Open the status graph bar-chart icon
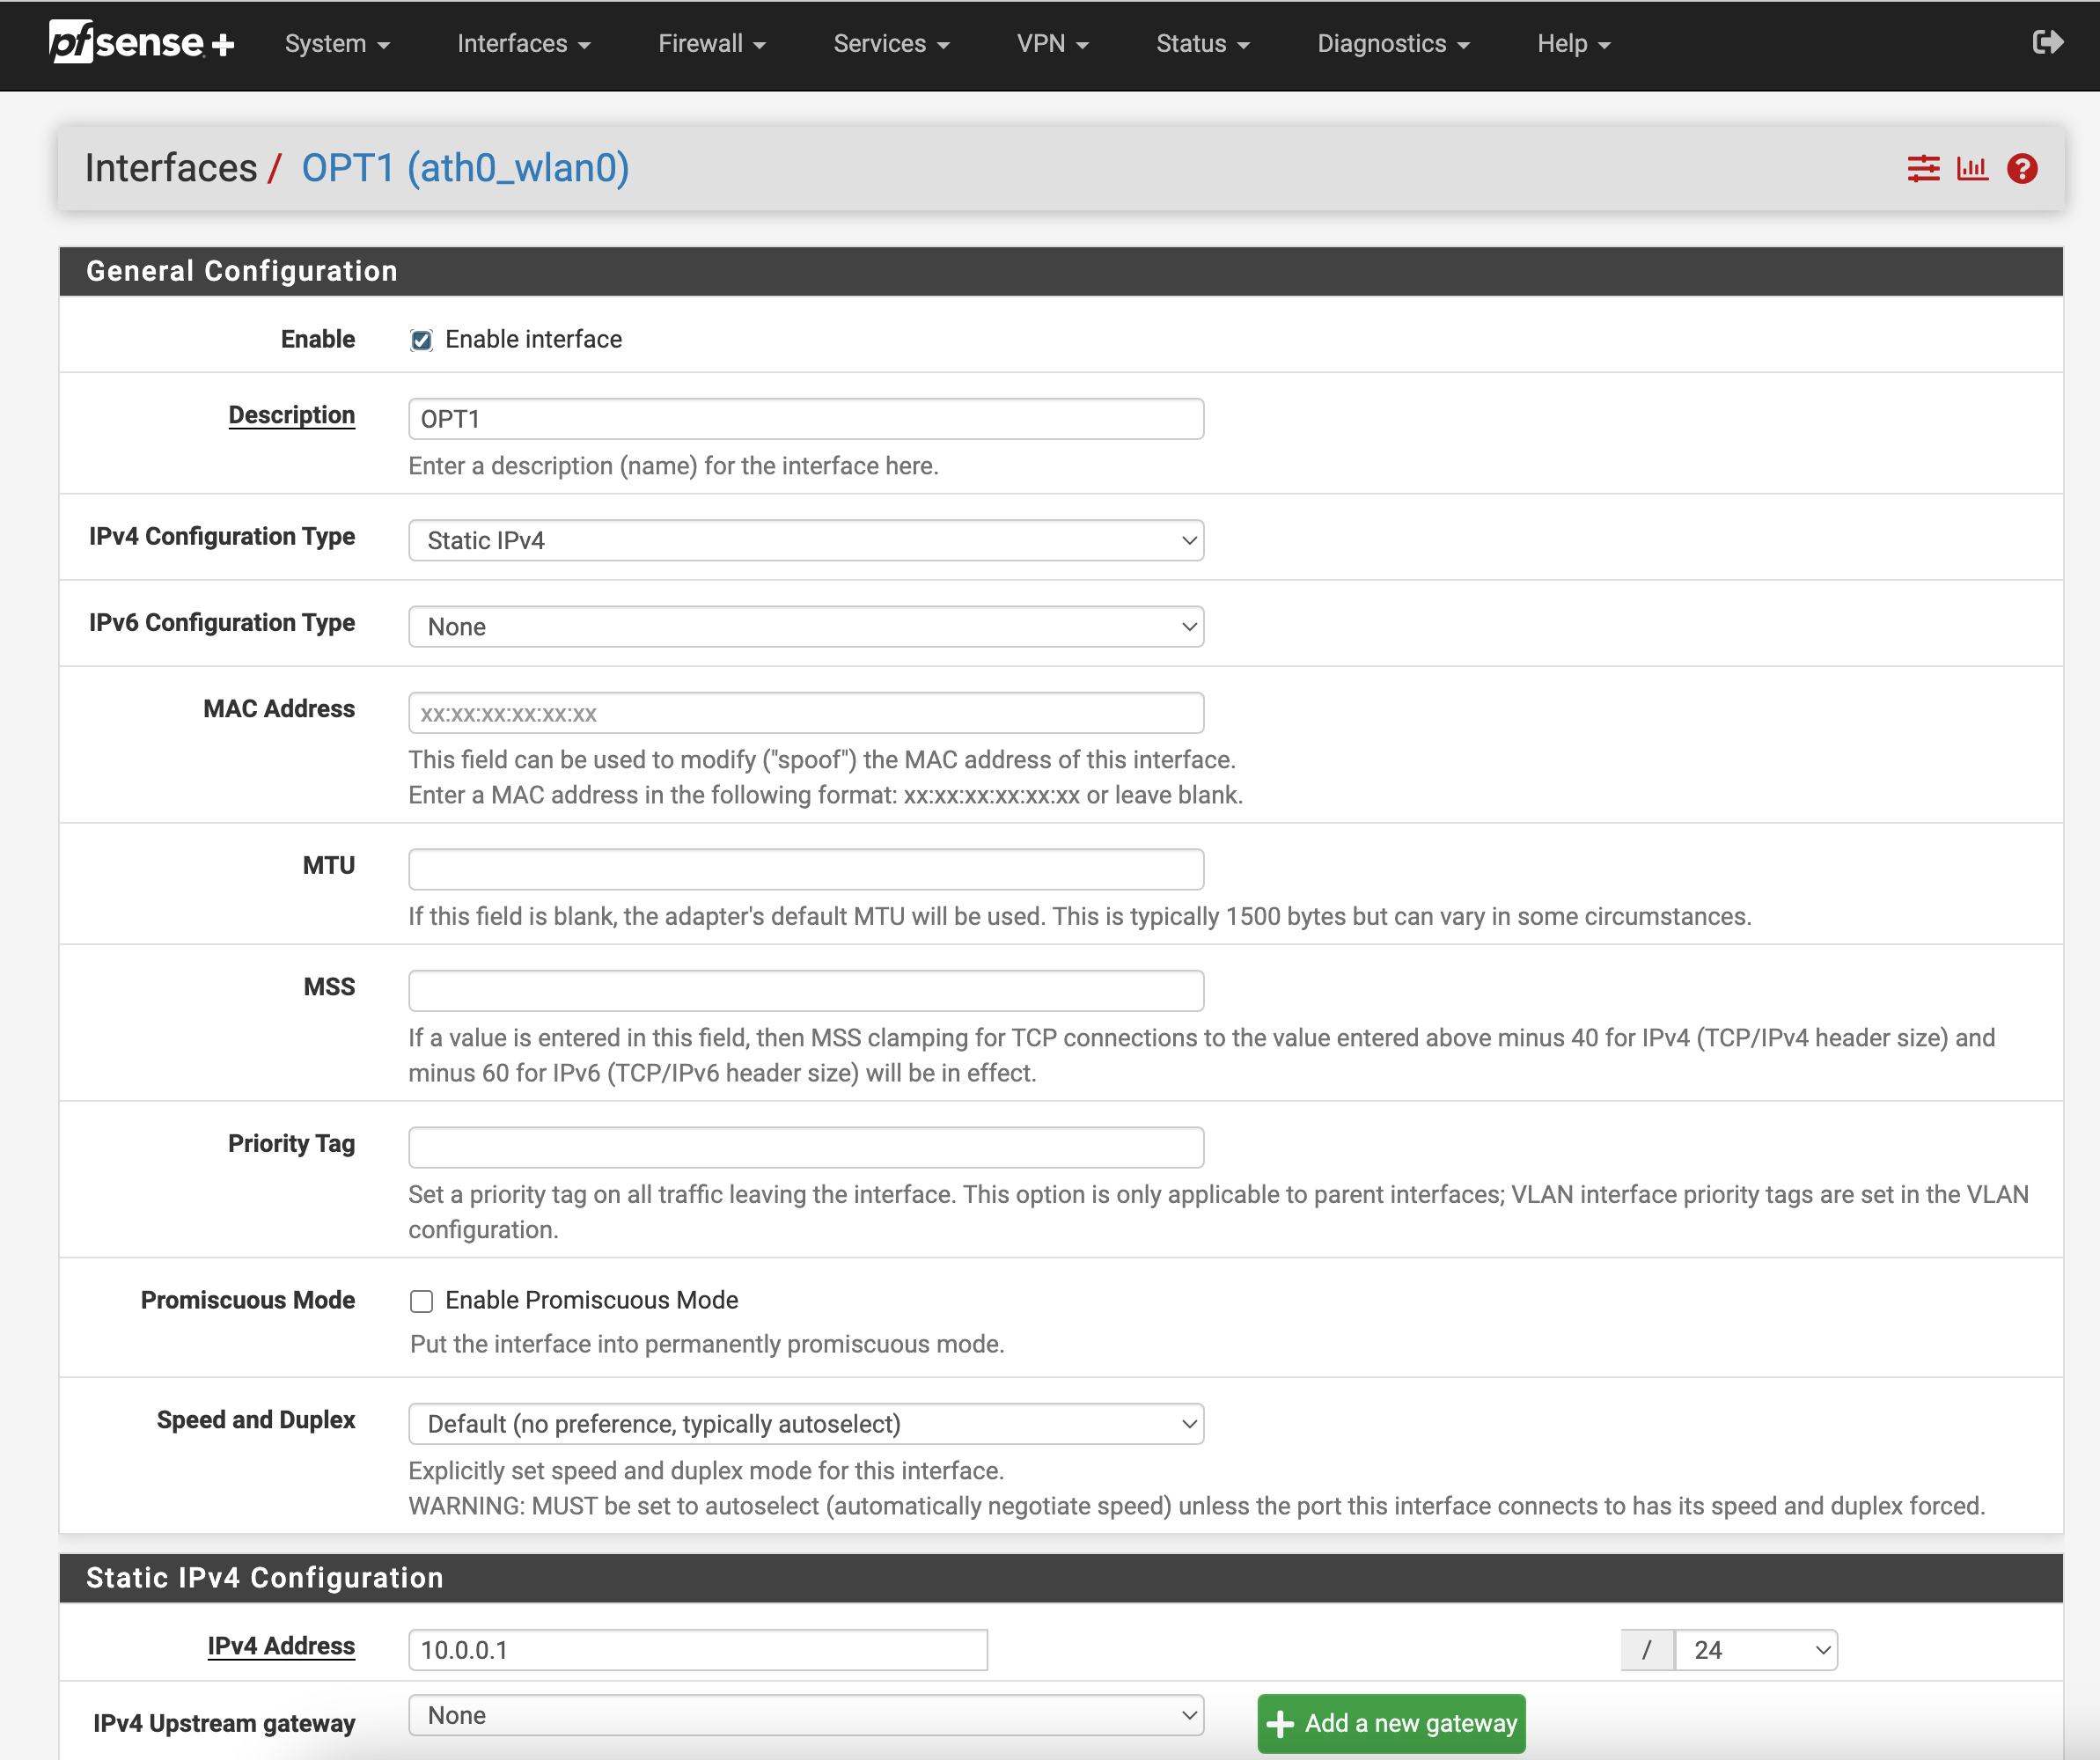Screen dimensions: 2100x1760 coord(1972,168)
